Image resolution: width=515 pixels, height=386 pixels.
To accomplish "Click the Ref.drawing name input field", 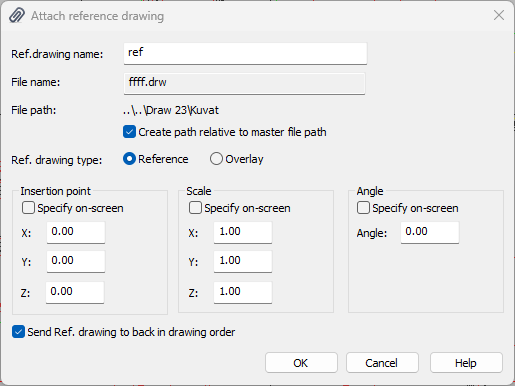I will click(x=245, y=53).
